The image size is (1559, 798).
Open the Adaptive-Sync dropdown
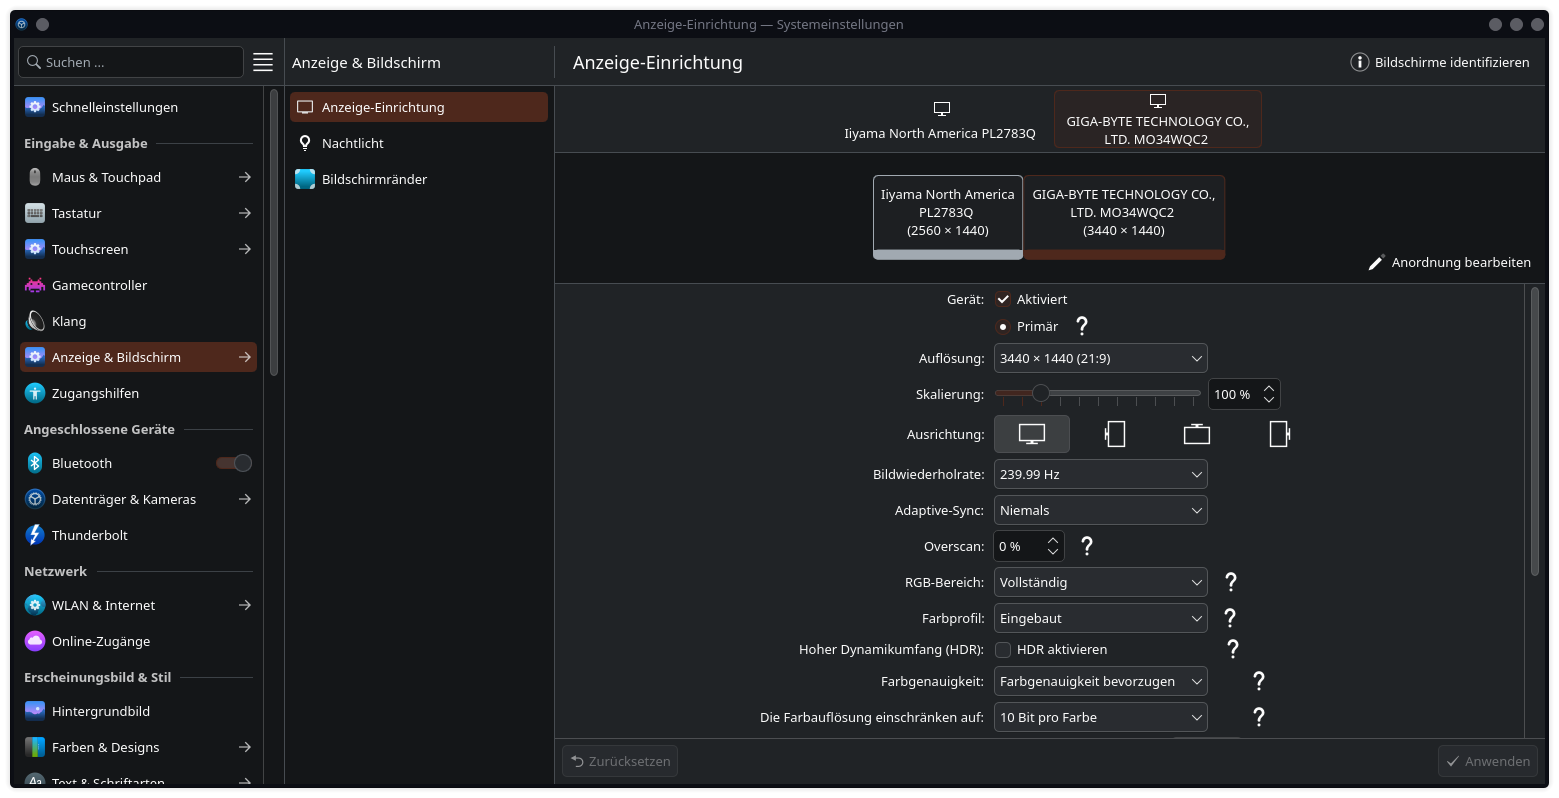pos(1100,510)
